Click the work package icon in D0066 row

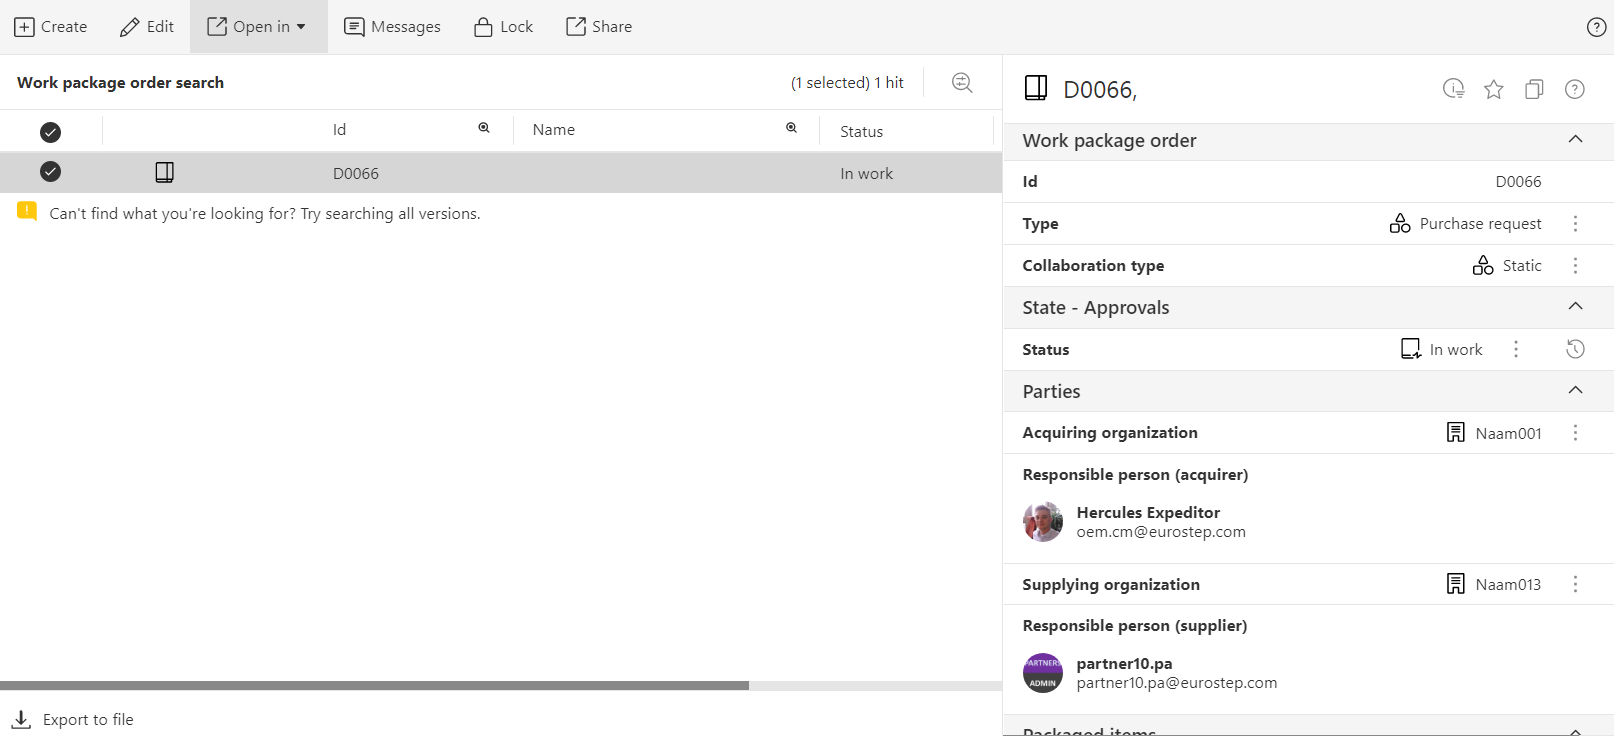tap(165, 173)
